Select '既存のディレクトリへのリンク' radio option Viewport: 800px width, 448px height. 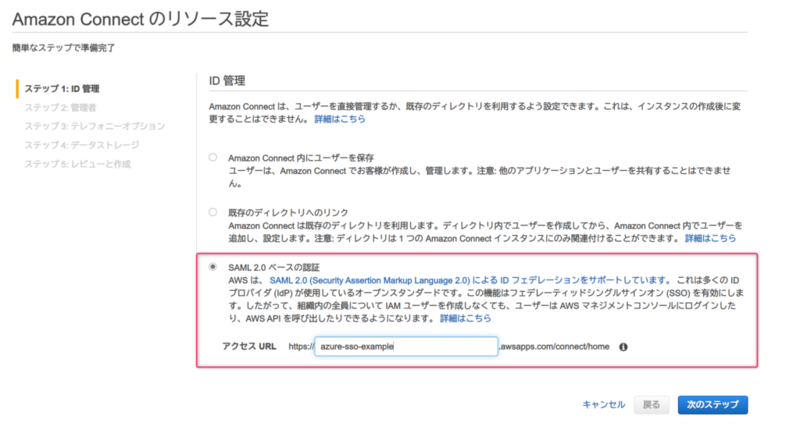(x=213, y=212)
